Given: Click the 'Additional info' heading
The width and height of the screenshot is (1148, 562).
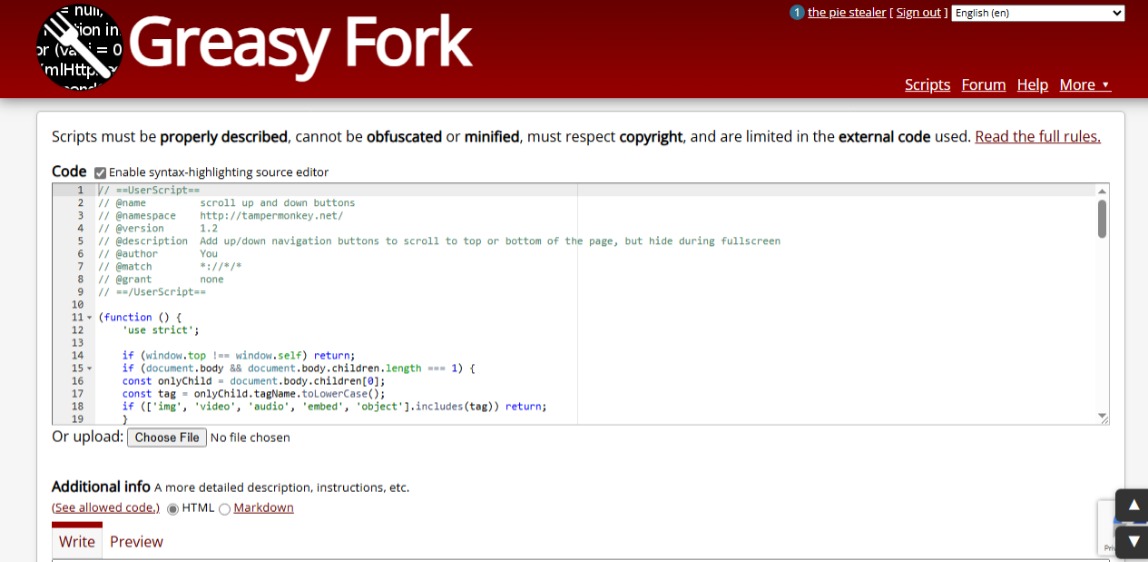Looking at the screenshot, I should 101,487.
